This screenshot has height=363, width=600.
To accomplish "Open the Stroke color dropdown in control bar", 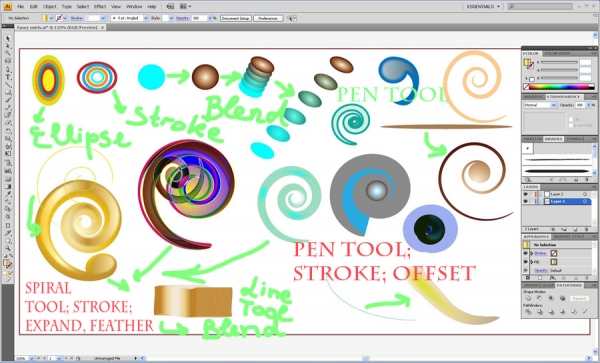I will pos(65,18).
